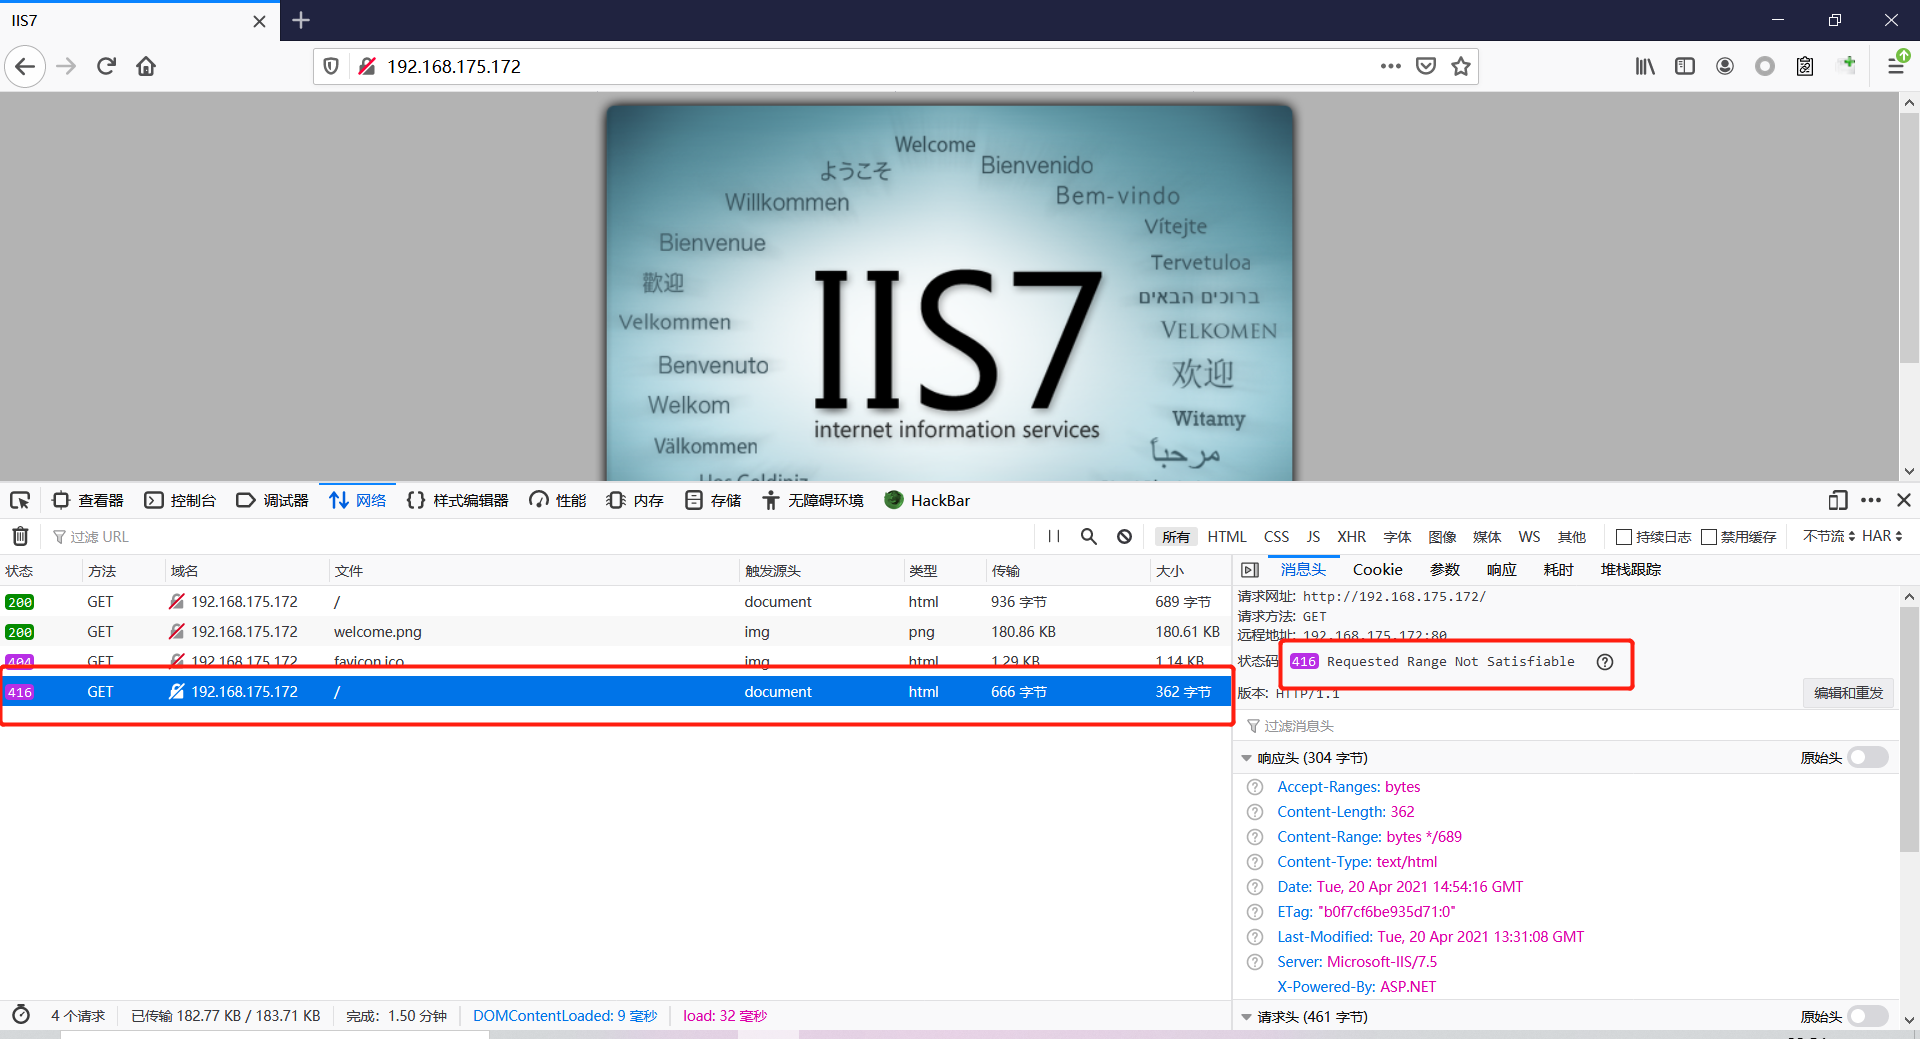
Task: Open the 不节流 throttling dropdown
Action: point(1829,536)
